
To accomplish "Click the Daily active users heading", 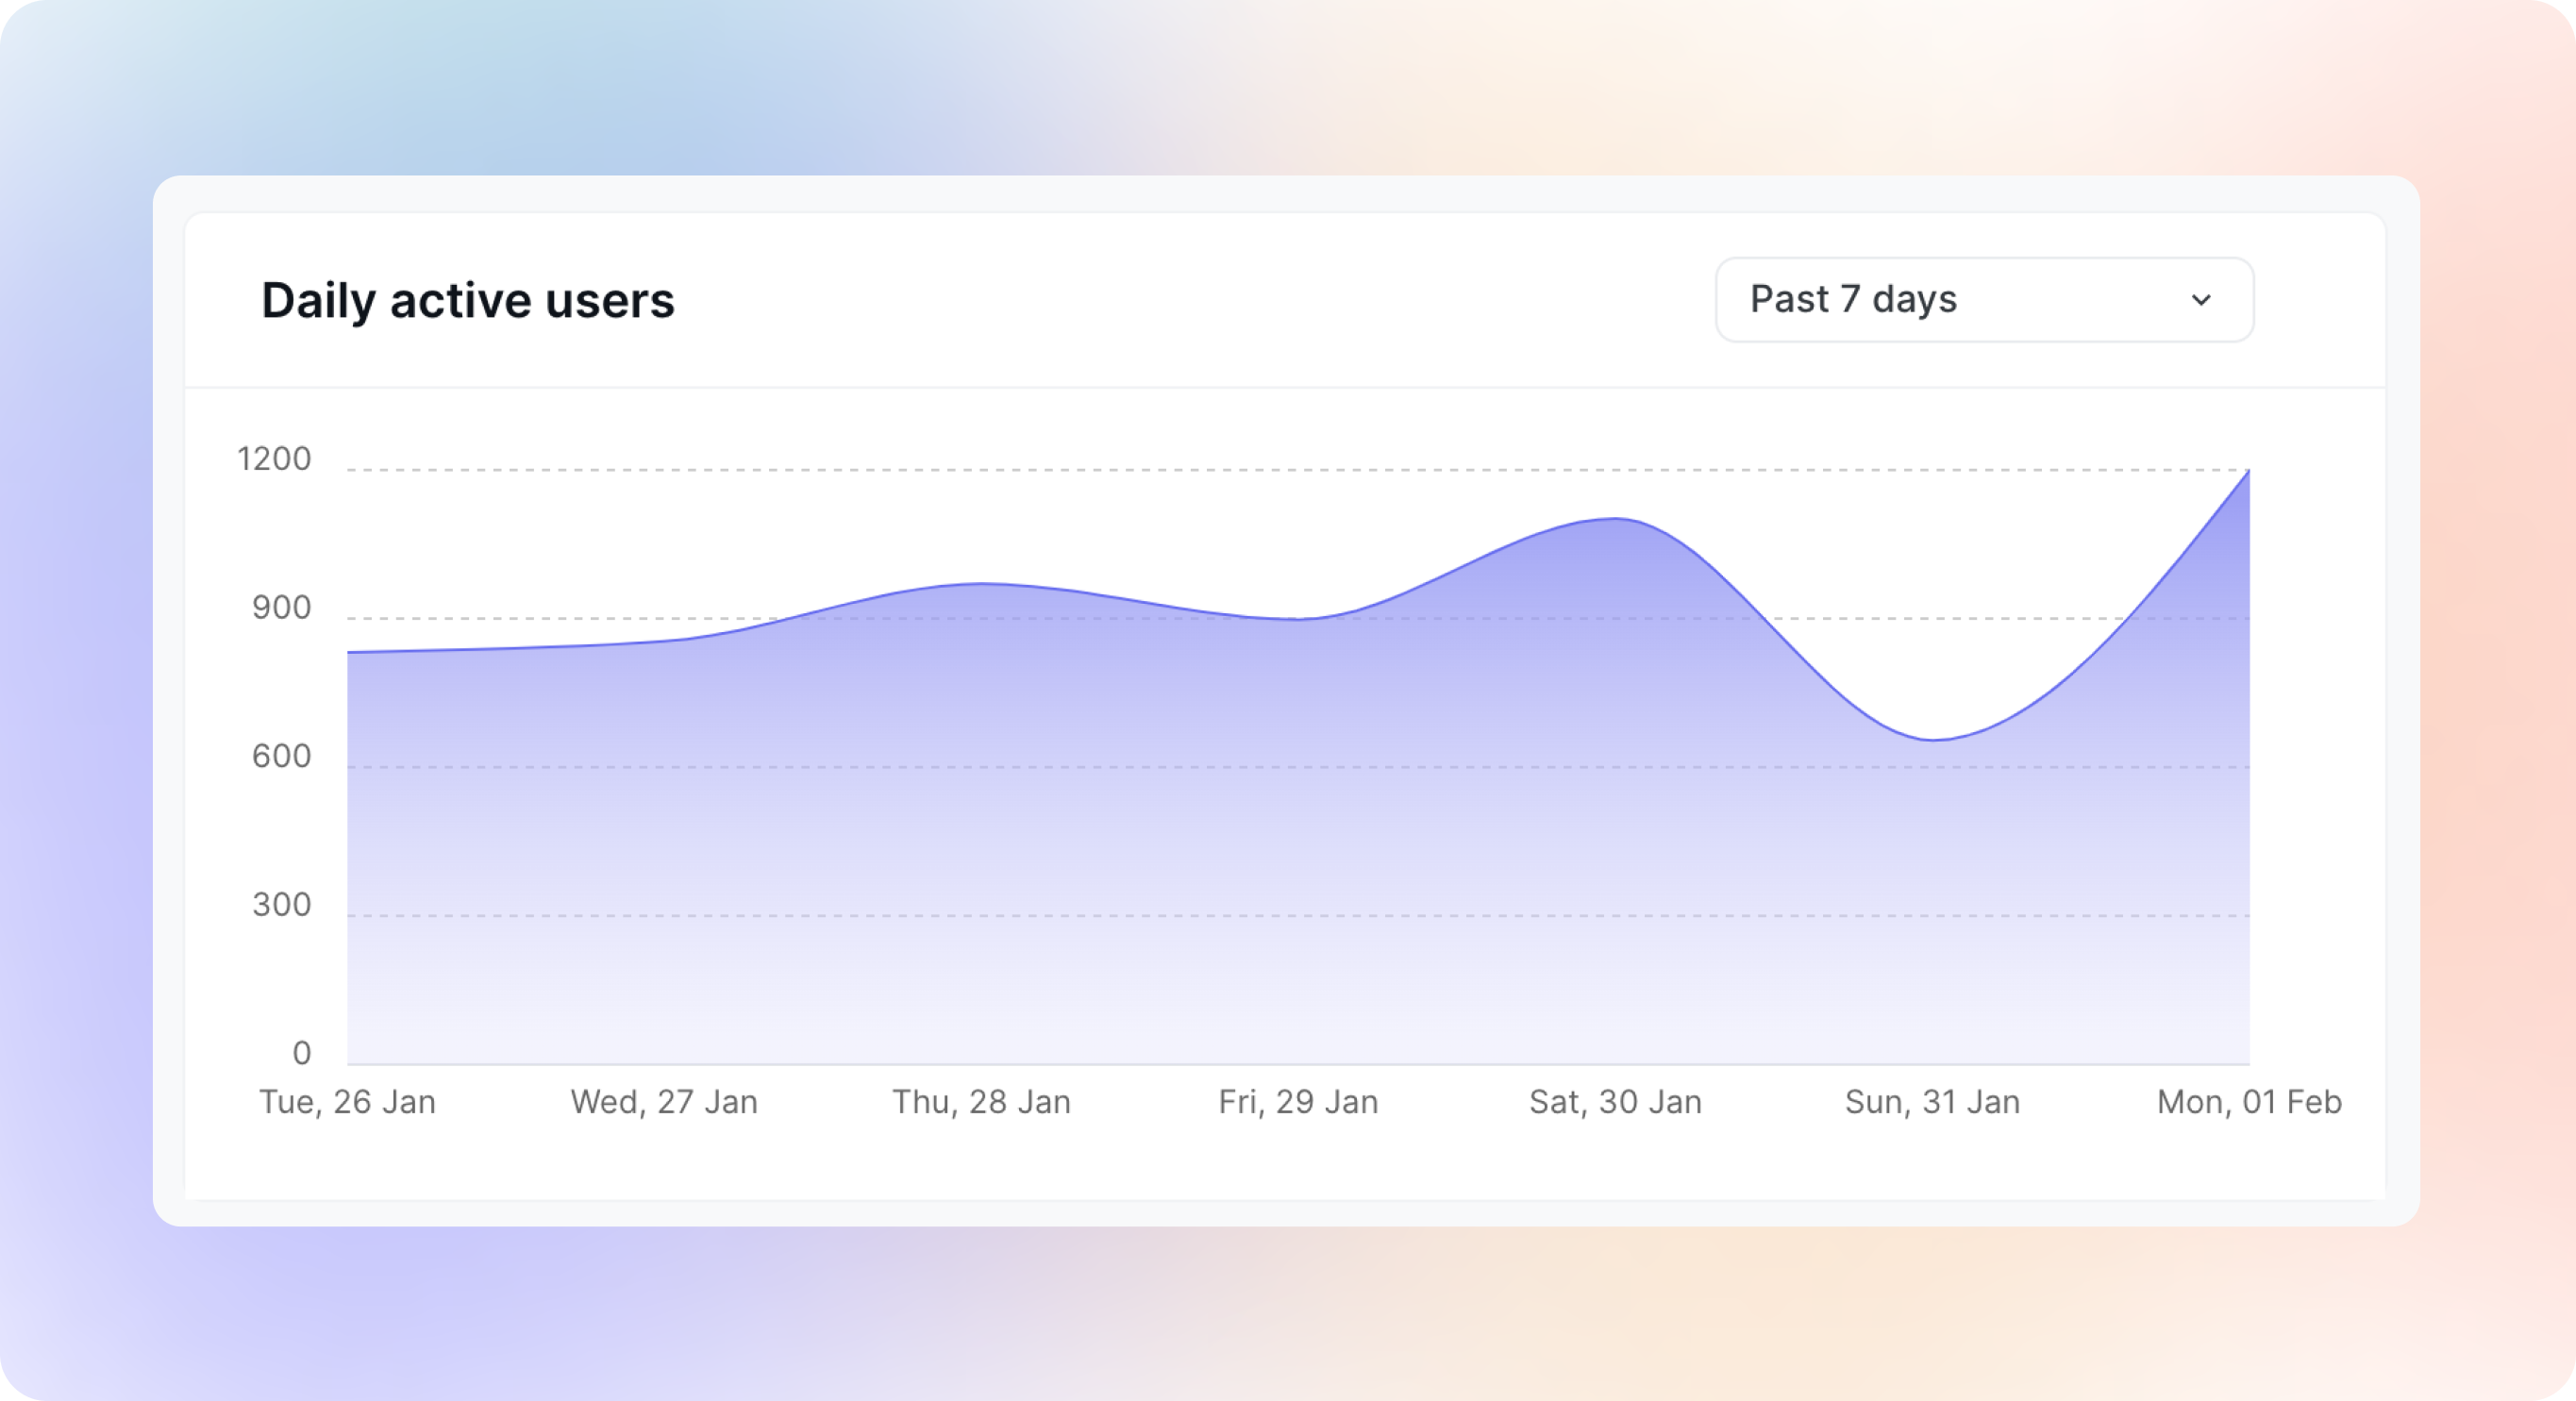I will click(467, 300).
